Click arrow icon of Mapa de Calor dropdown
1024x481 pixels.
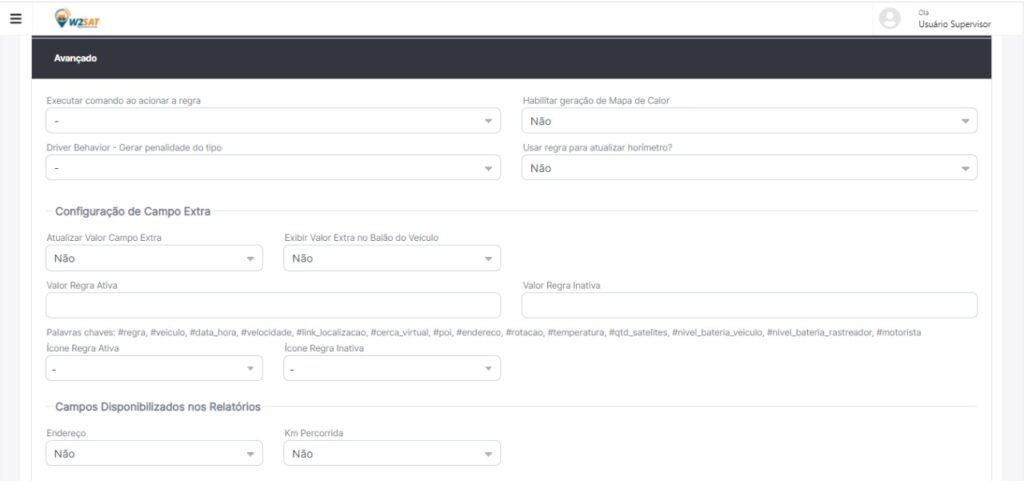tap(965, 121)
